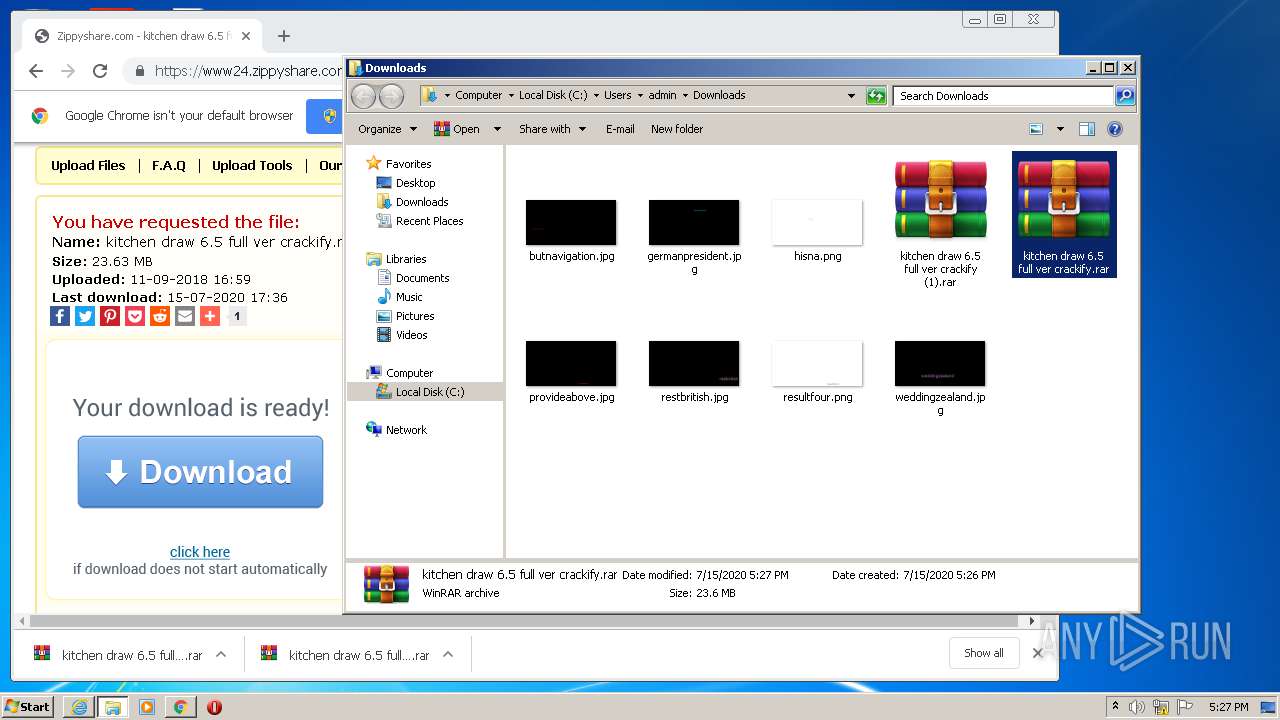Screen dimensions: 1280x720
Task: Select Network in navigation pane
Action: pyautogui.click(x=396, y=430)
